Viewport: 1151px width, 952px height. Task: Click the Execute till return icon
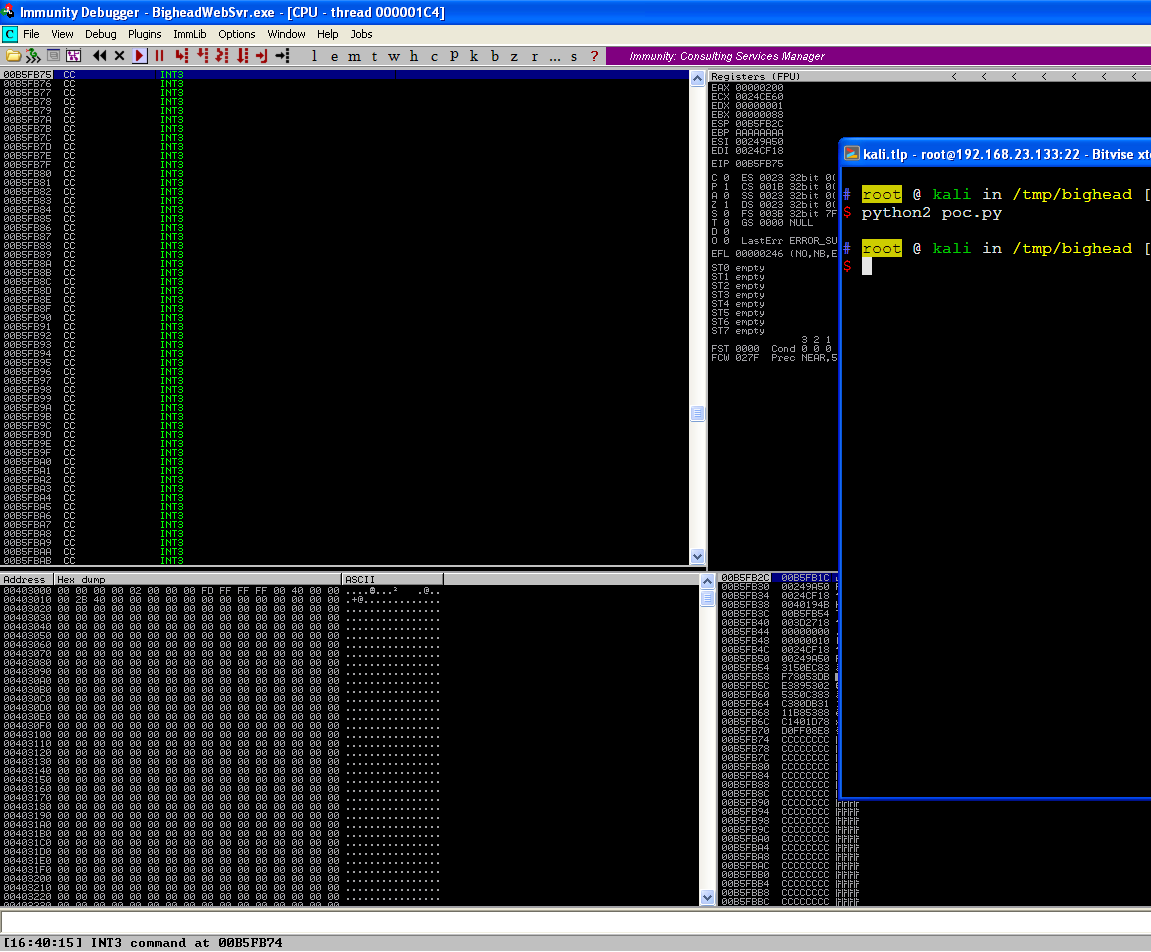click(x=262, y=56)
